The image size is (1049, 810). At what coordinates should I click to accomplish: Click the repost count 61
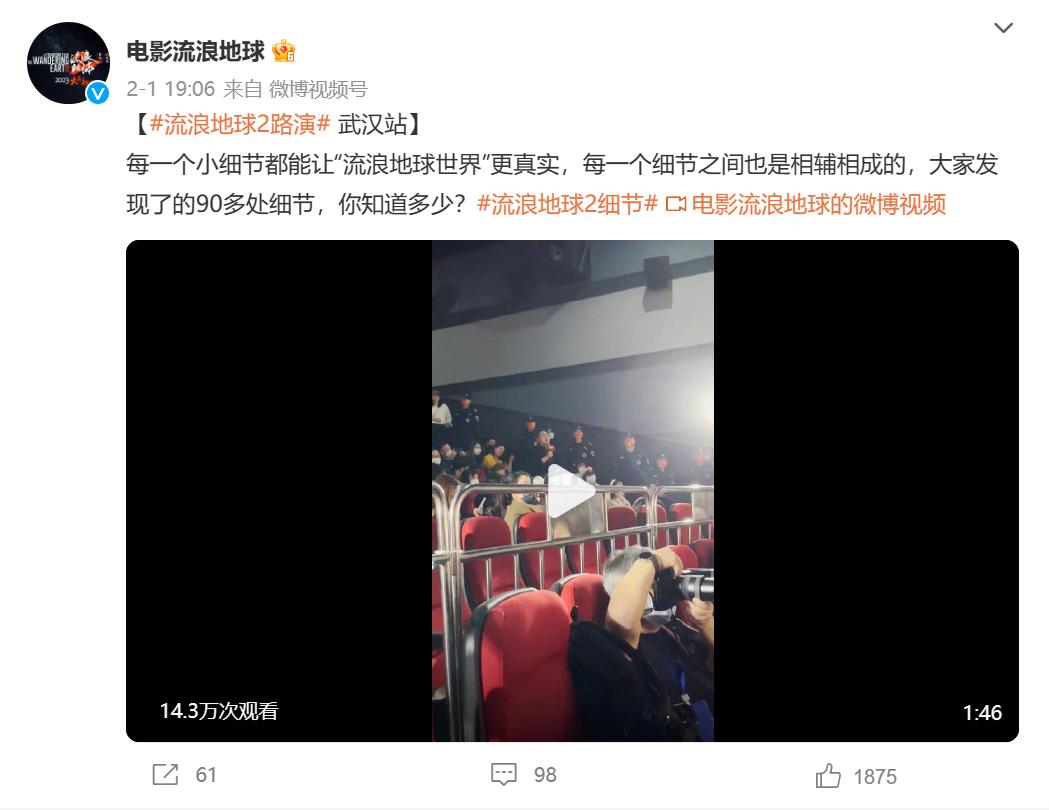point(206,775)
